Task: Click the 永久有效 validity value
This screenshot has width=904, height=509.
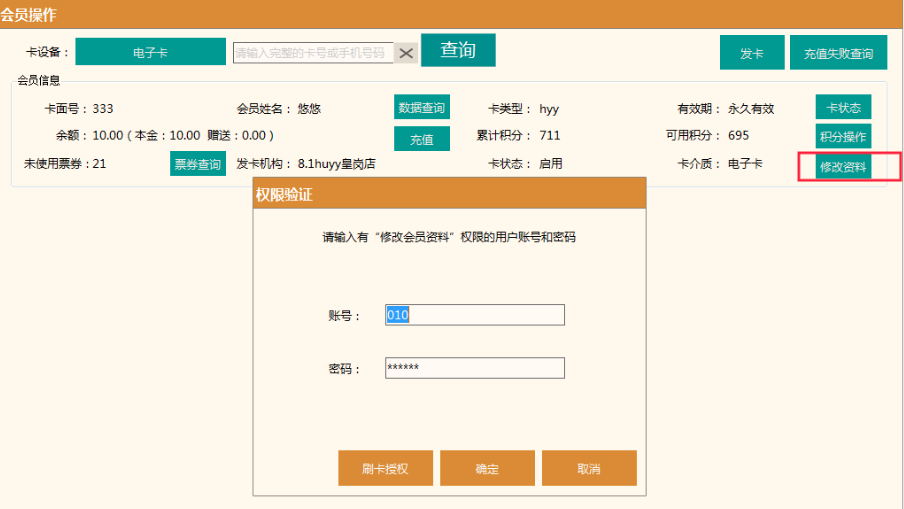Action: [751, 108]
